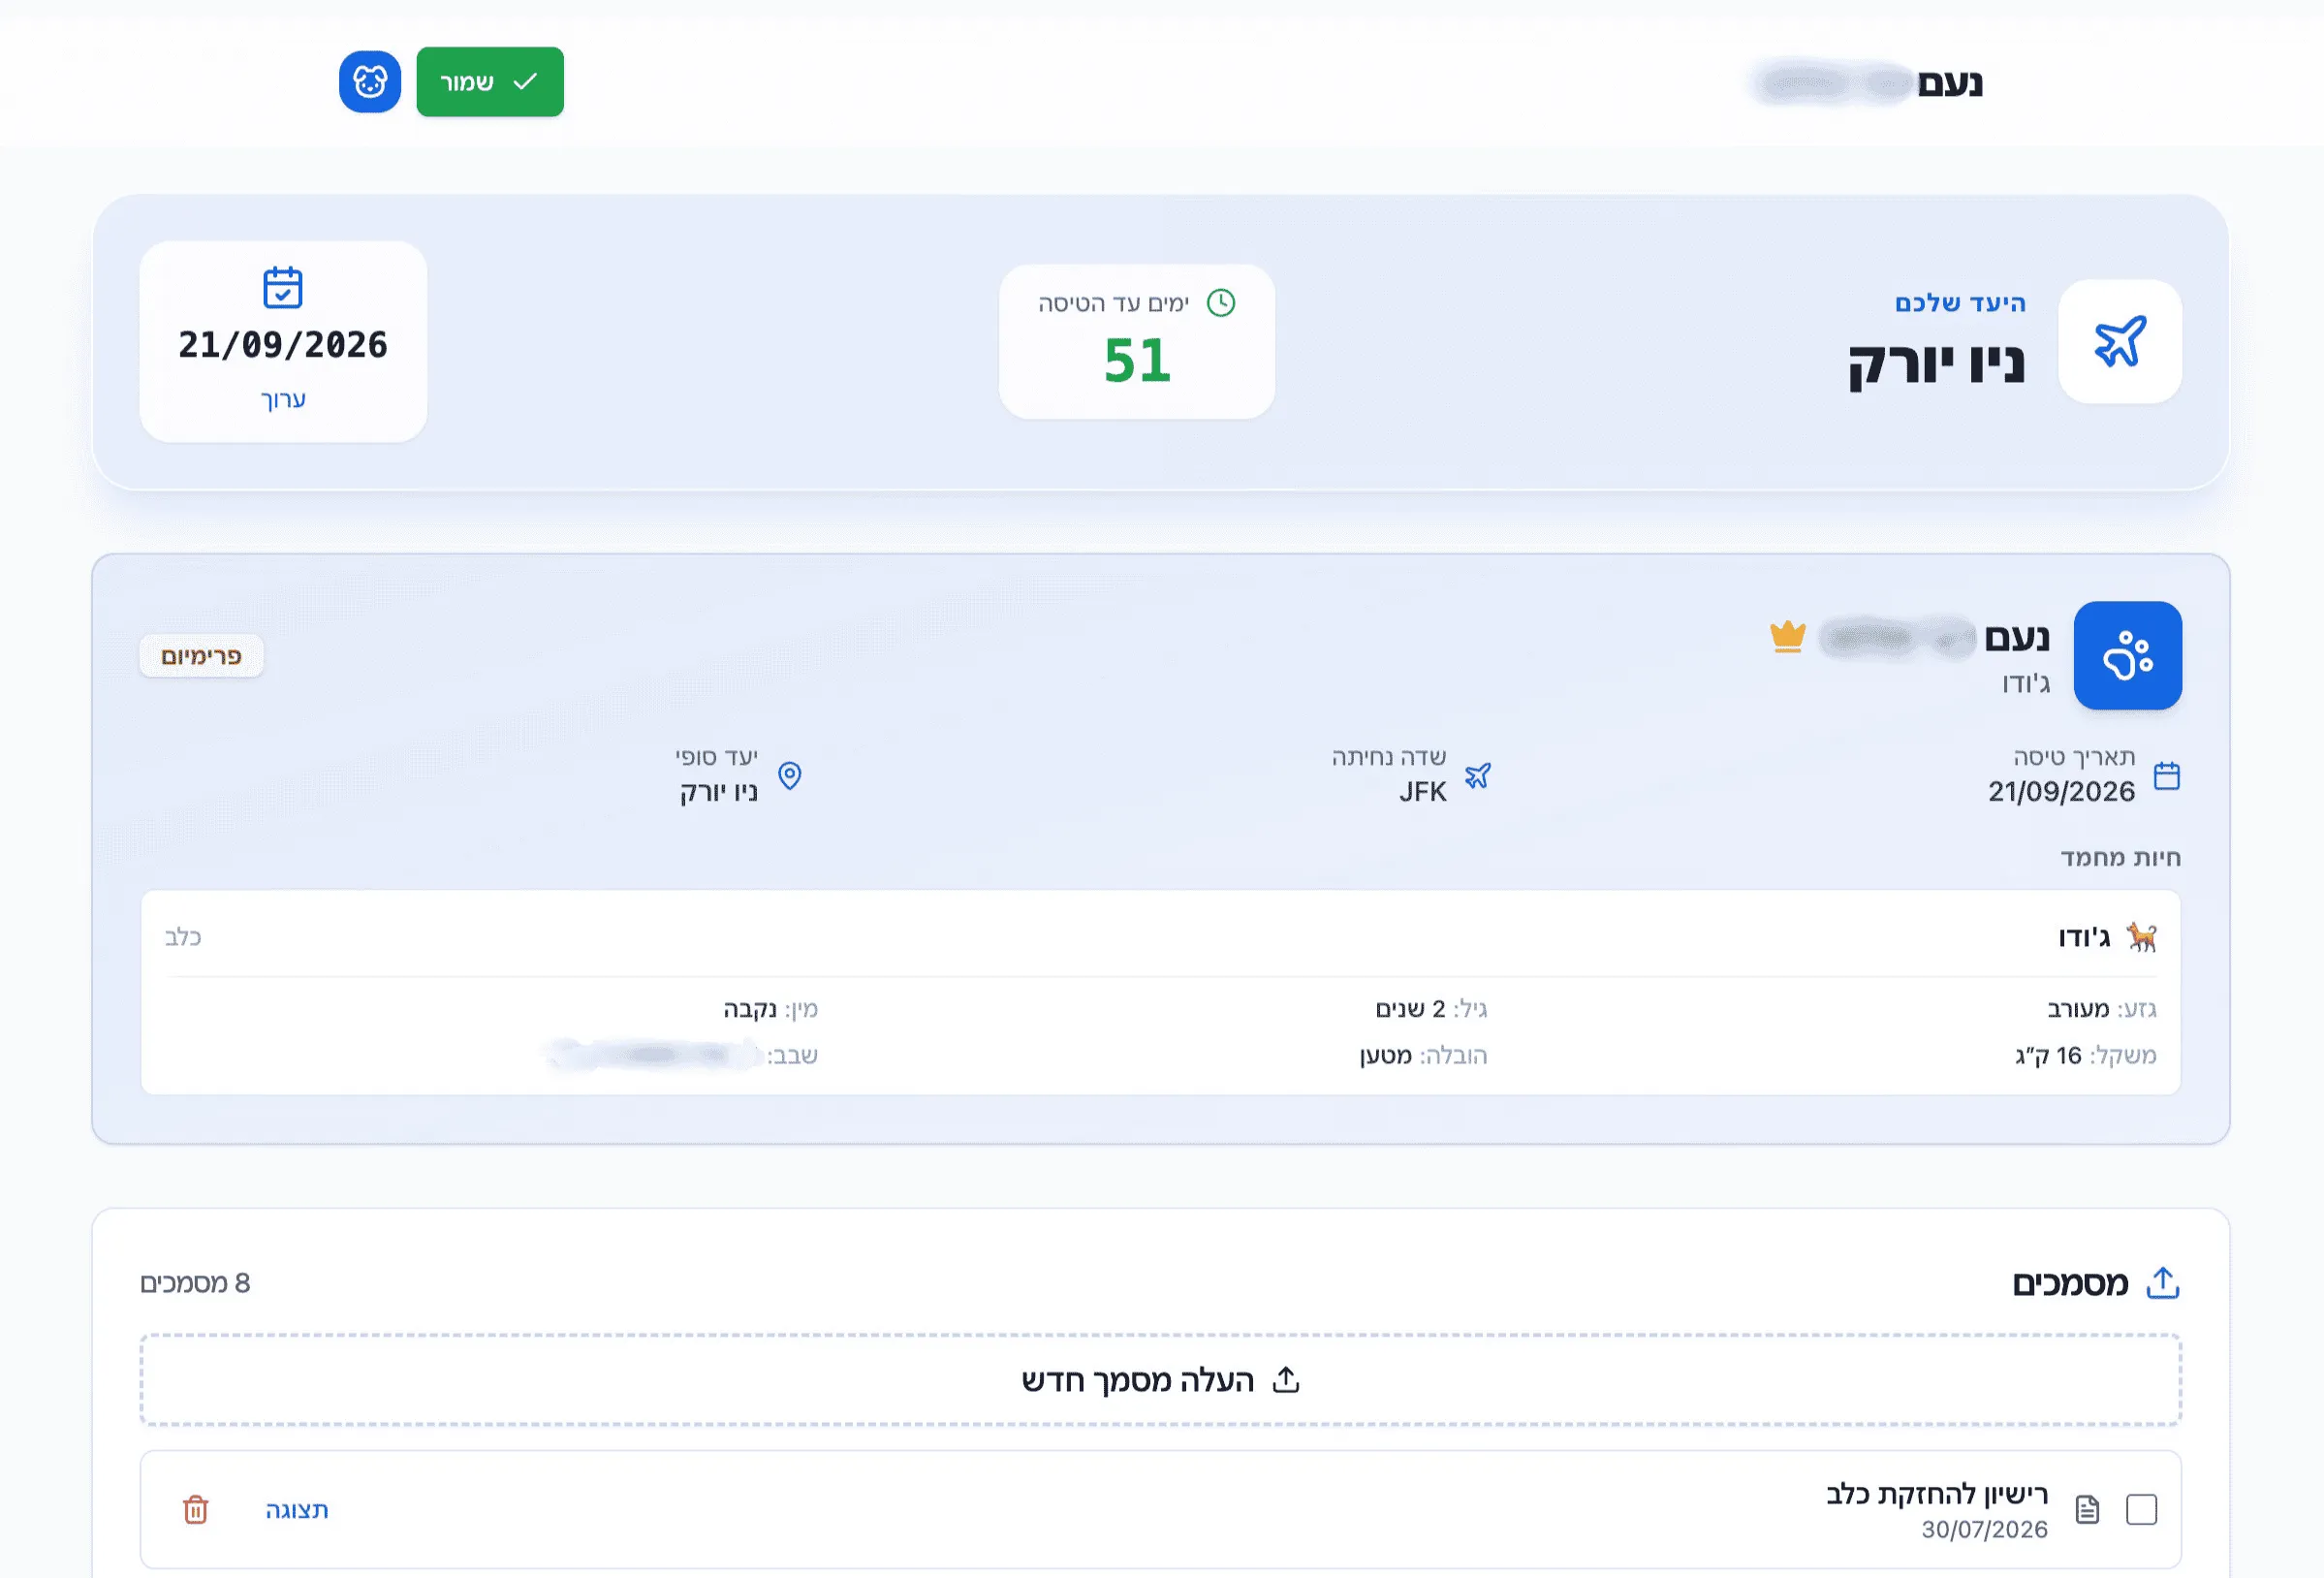The image size is (2324, 1578).
Task: Click the dog emoji beside ג'ודו
Action: [x=2142, y=937]
